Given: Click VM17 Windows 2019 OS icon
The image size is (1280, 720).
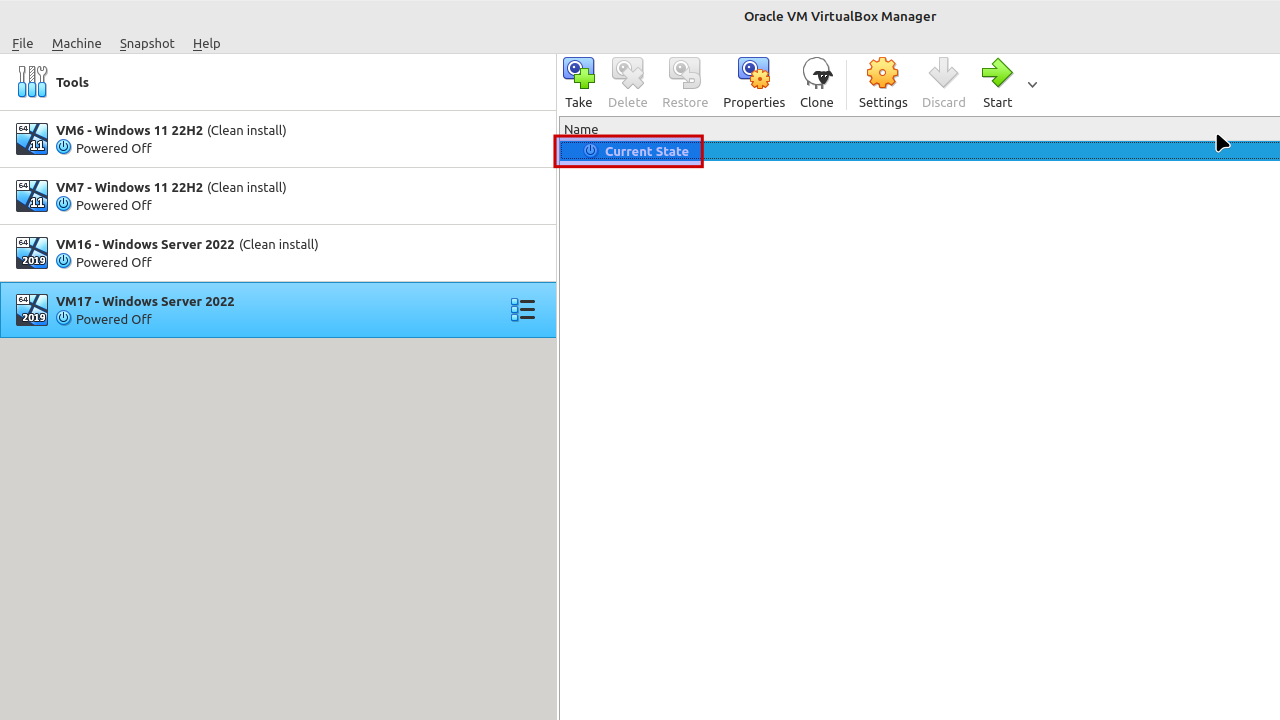Looking at the screenshot, I should click(x=32, y=310).
